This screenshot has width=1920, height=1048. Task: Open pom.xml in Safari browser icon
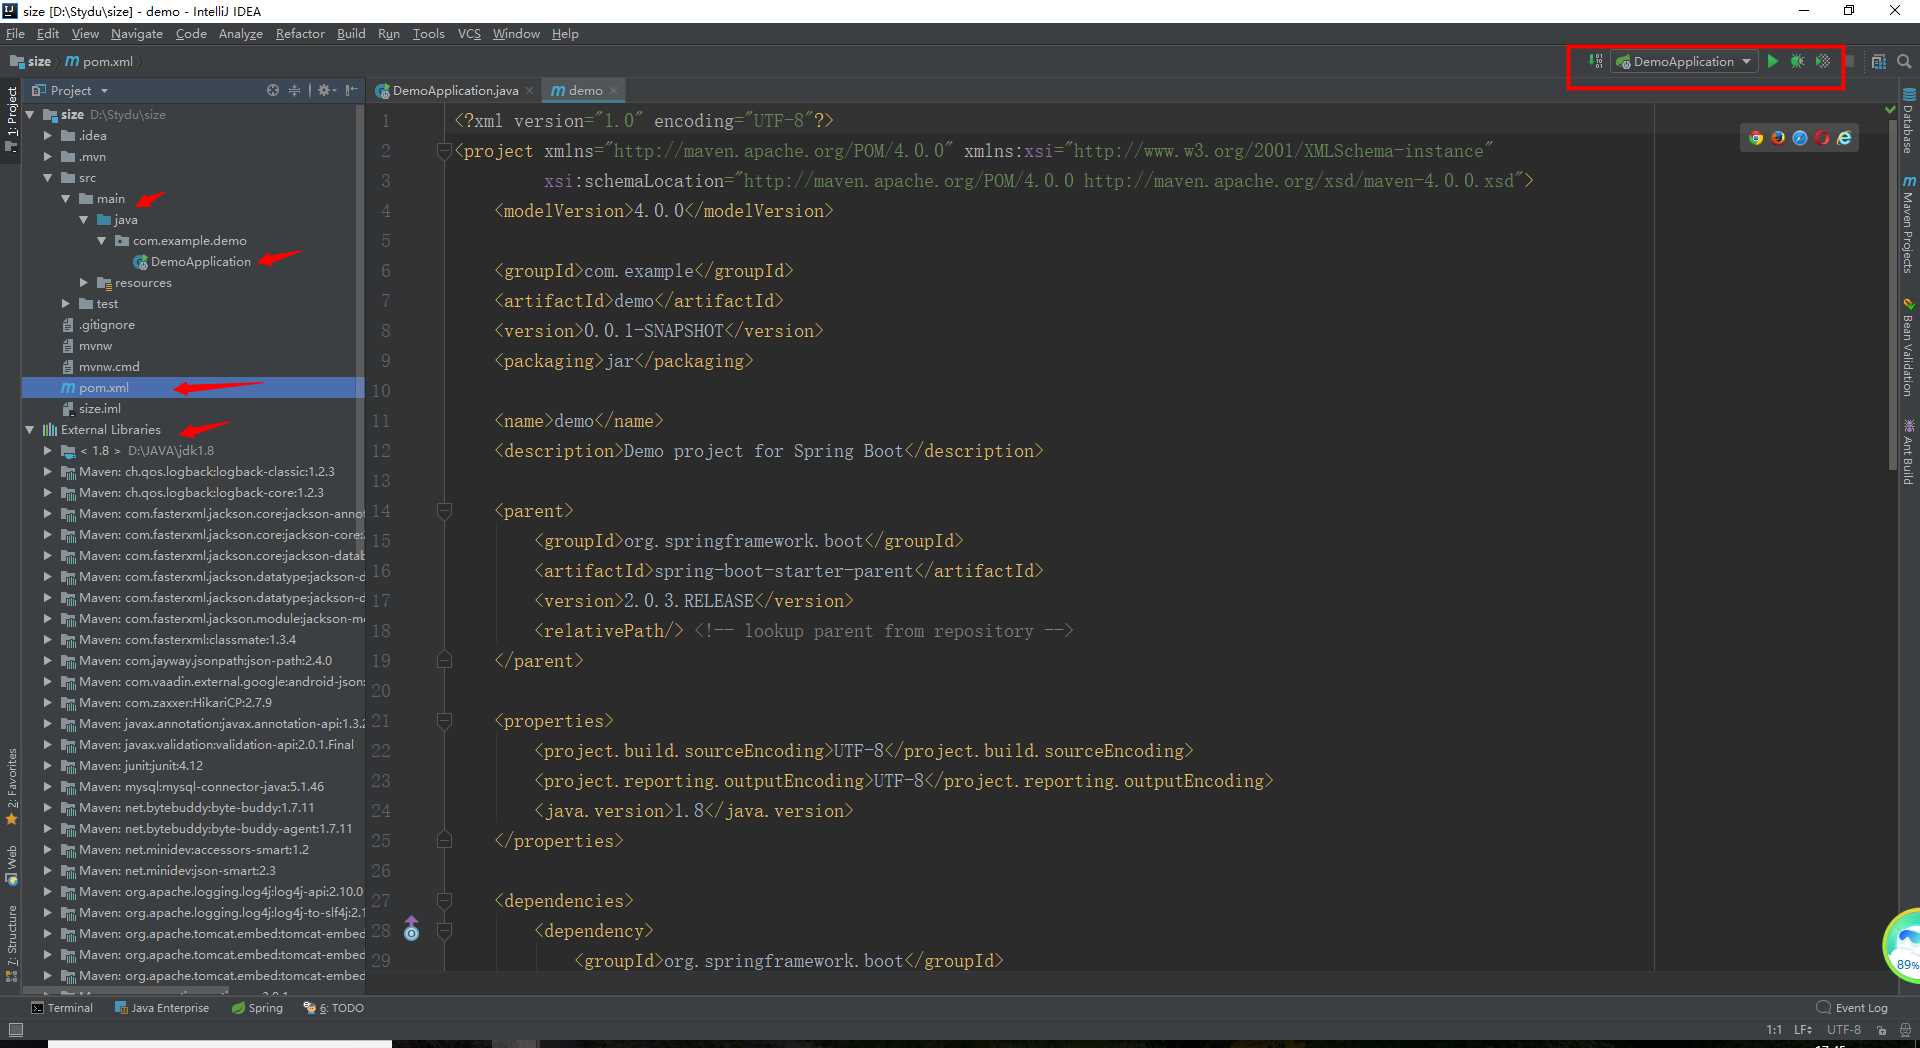(x=1800, y=138)
